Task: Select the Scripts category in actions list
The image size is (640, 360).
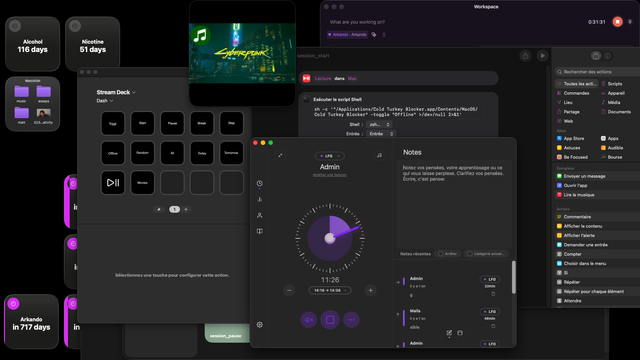Action: 611,84
